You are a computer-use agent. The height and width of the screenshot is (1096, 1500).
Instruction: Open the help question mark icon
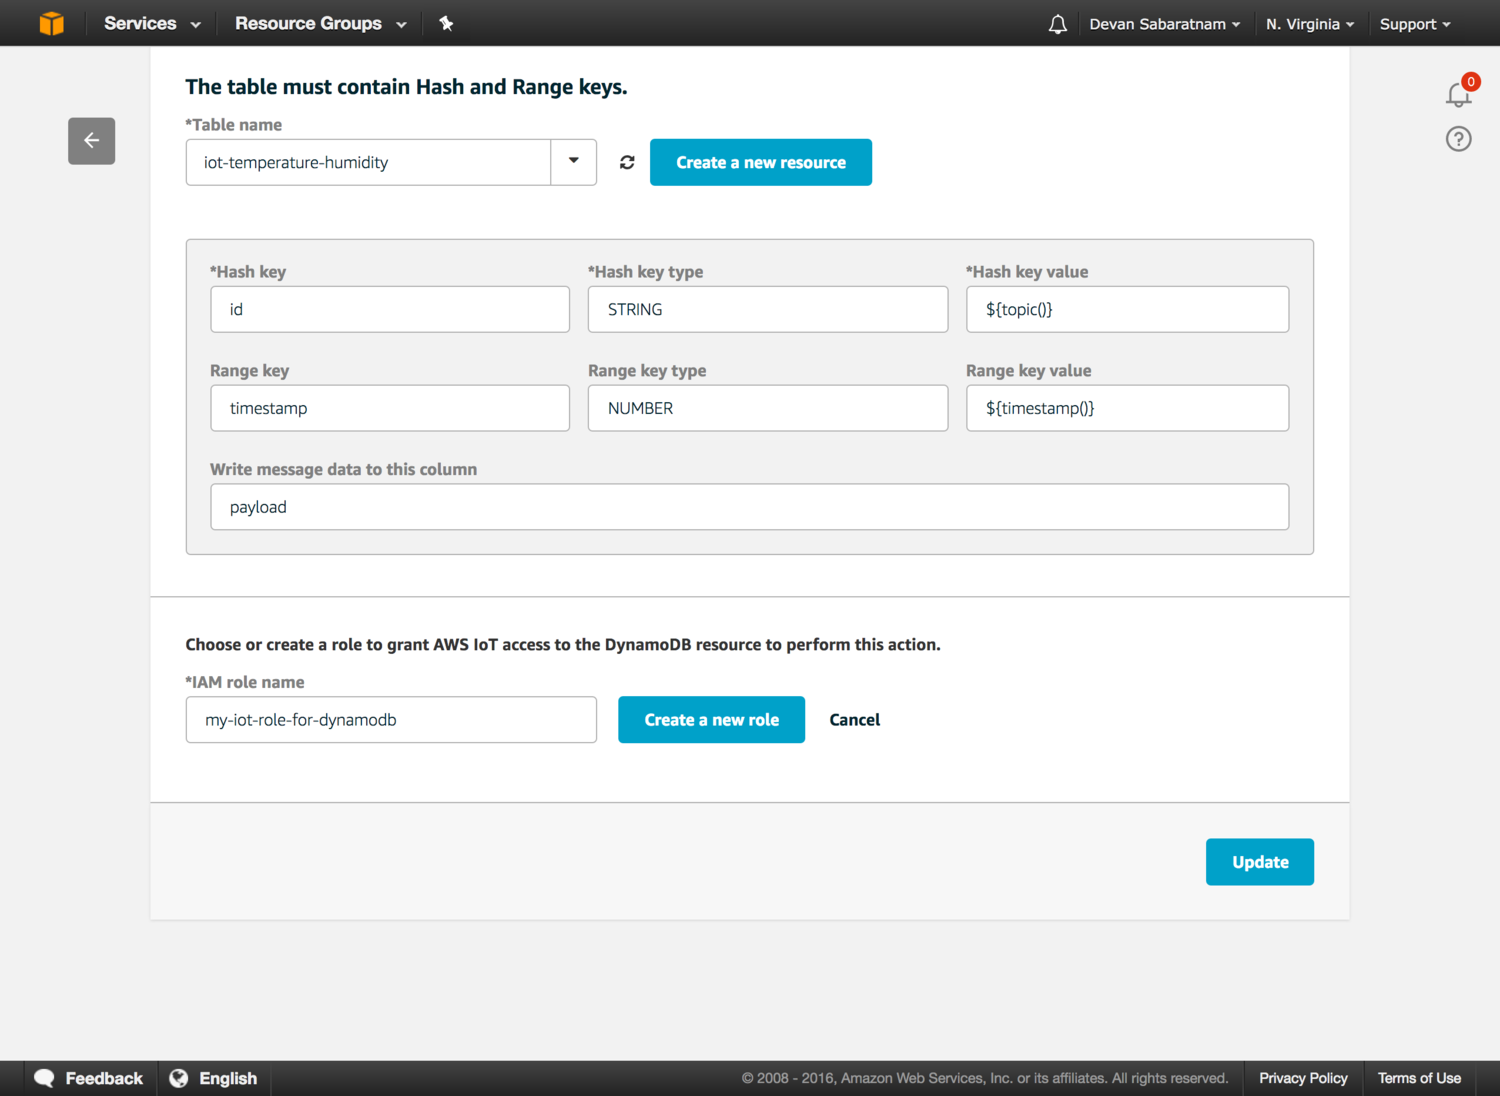1458,139
